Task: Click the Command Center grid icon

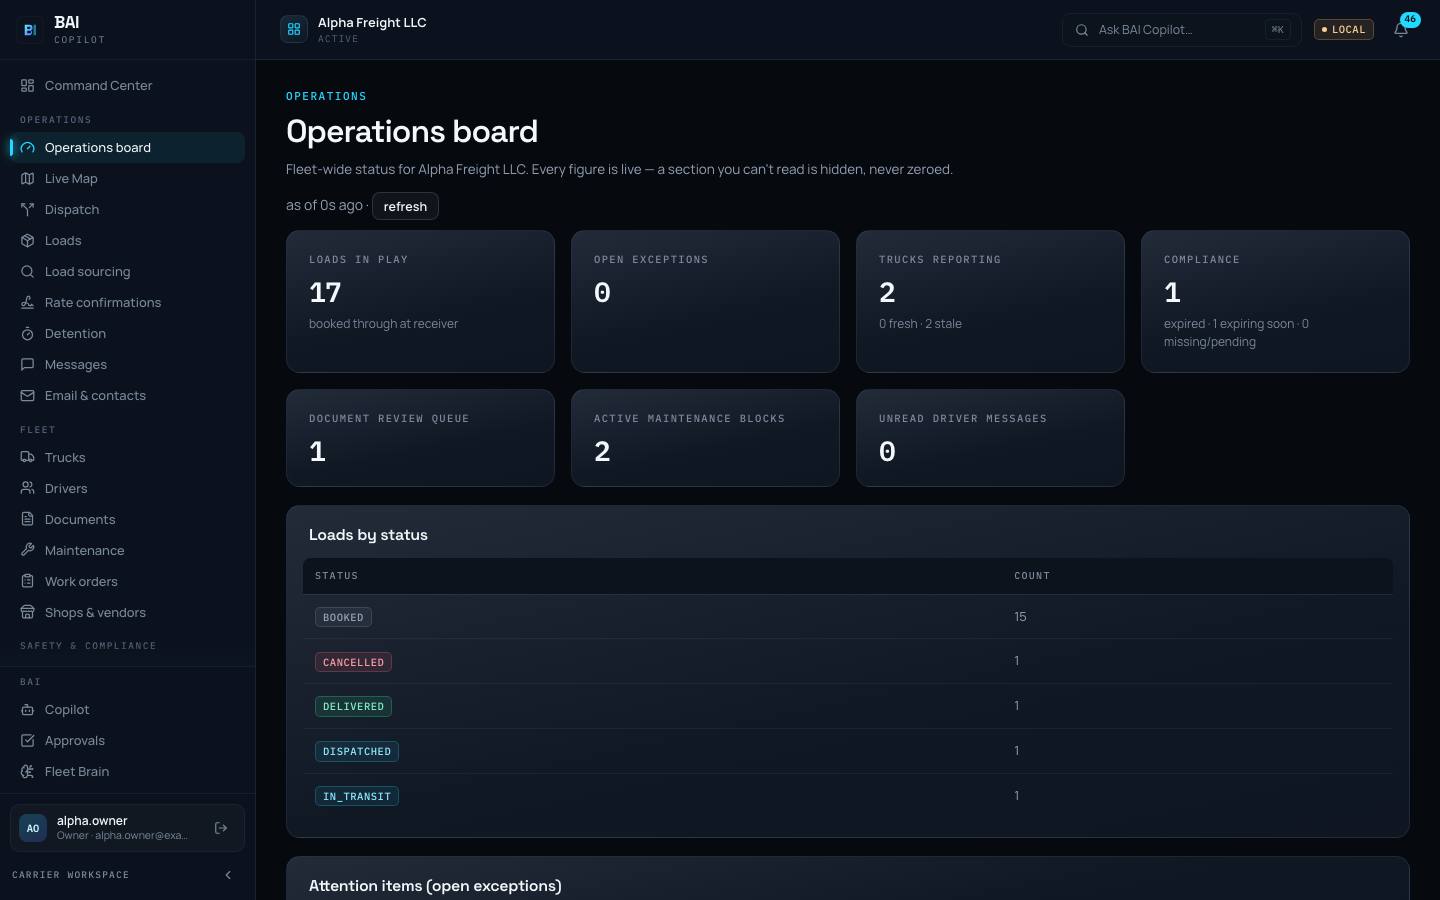Action: coord(27,86)
